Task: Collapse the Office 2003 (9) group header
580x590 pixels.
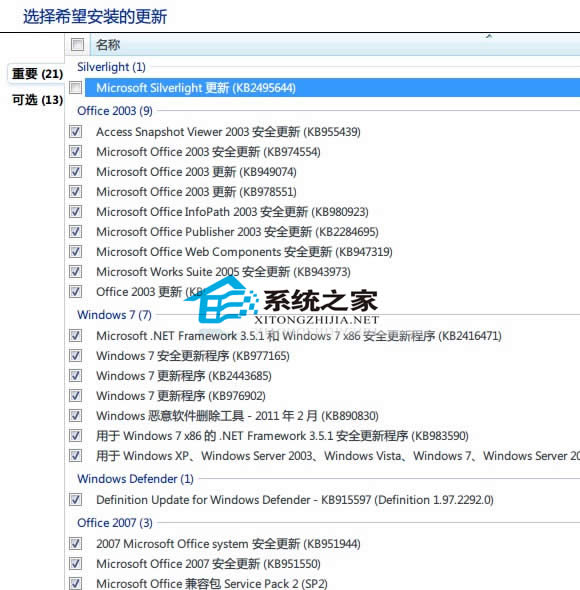Action: (x=115, y=111)
